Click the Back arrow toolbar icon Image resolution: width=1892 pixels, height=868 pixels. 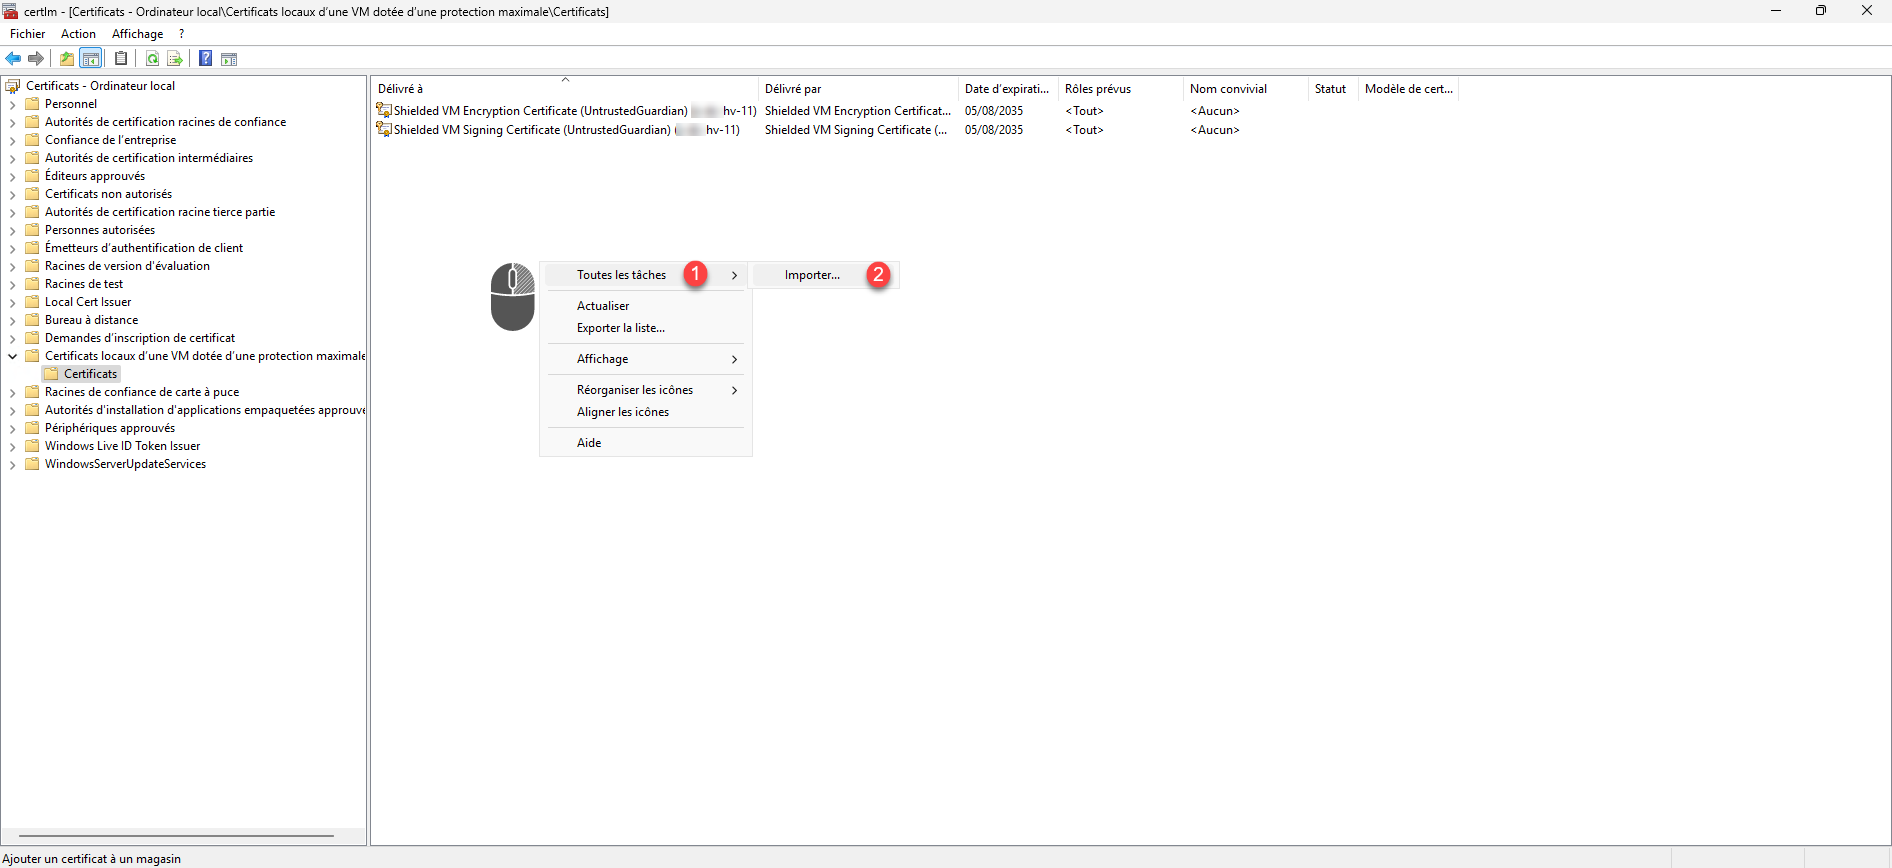tap(13, 59)
